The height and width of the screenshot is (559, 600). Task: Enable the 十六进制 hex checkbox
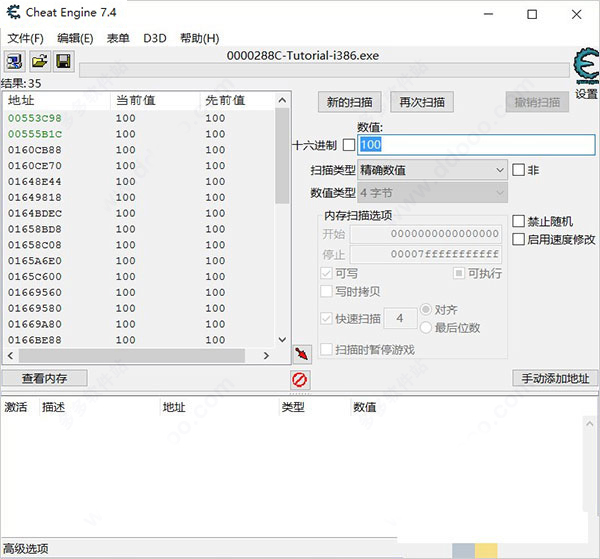point(348,145)
